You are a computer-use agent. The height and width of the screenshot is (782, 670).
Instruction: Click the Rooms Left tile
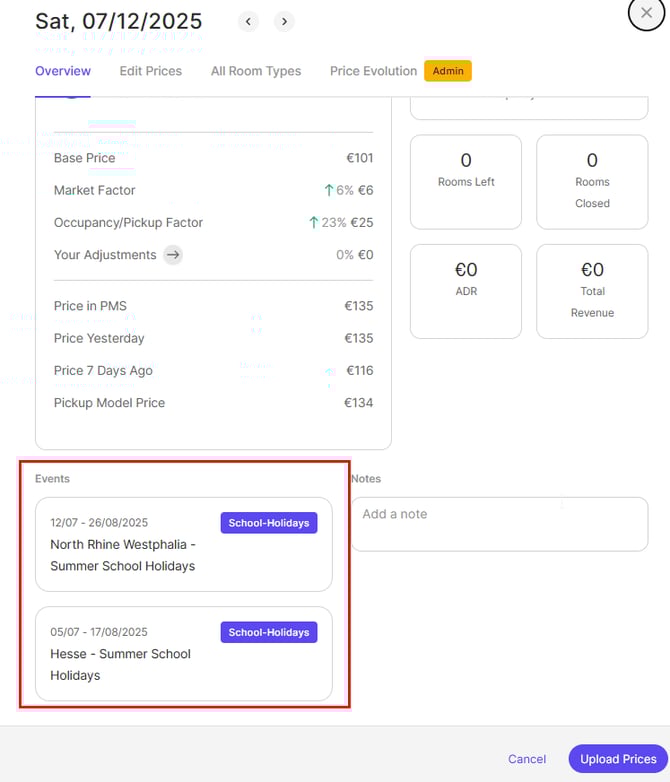(x=466, y=182)
